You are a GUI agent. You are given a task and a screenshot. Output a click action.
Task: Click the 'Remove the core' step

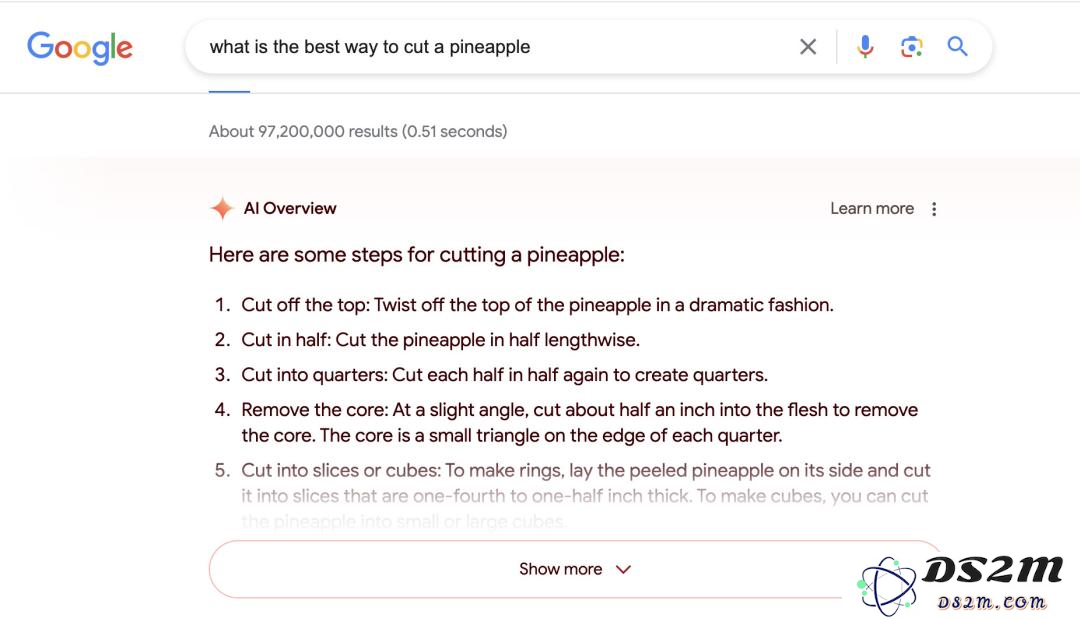pyautogui.click(x=579, y=423)
